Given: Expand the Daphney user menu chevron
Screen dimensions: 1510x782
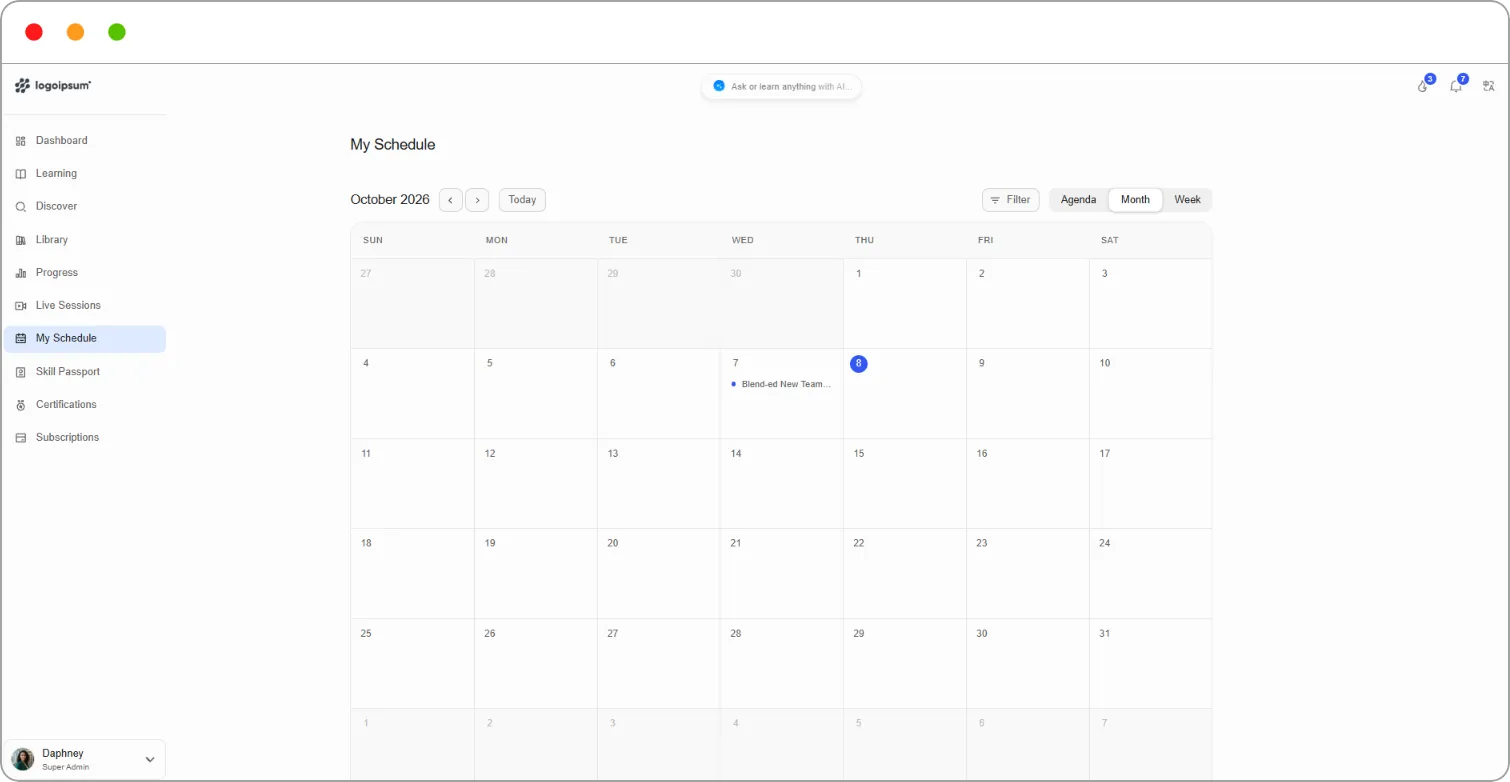Looking at the screenshot, I should [150, 760].
